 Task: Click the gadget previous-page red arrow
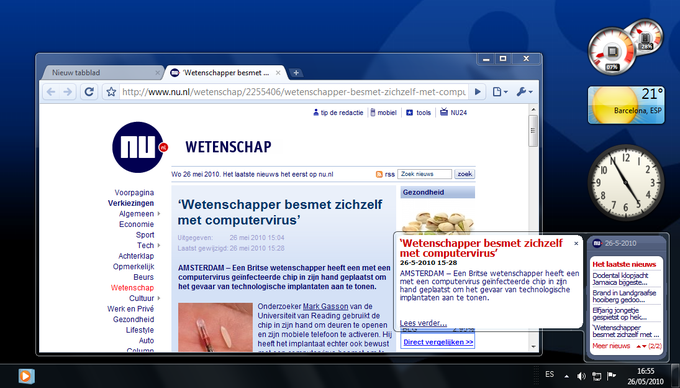638,346
